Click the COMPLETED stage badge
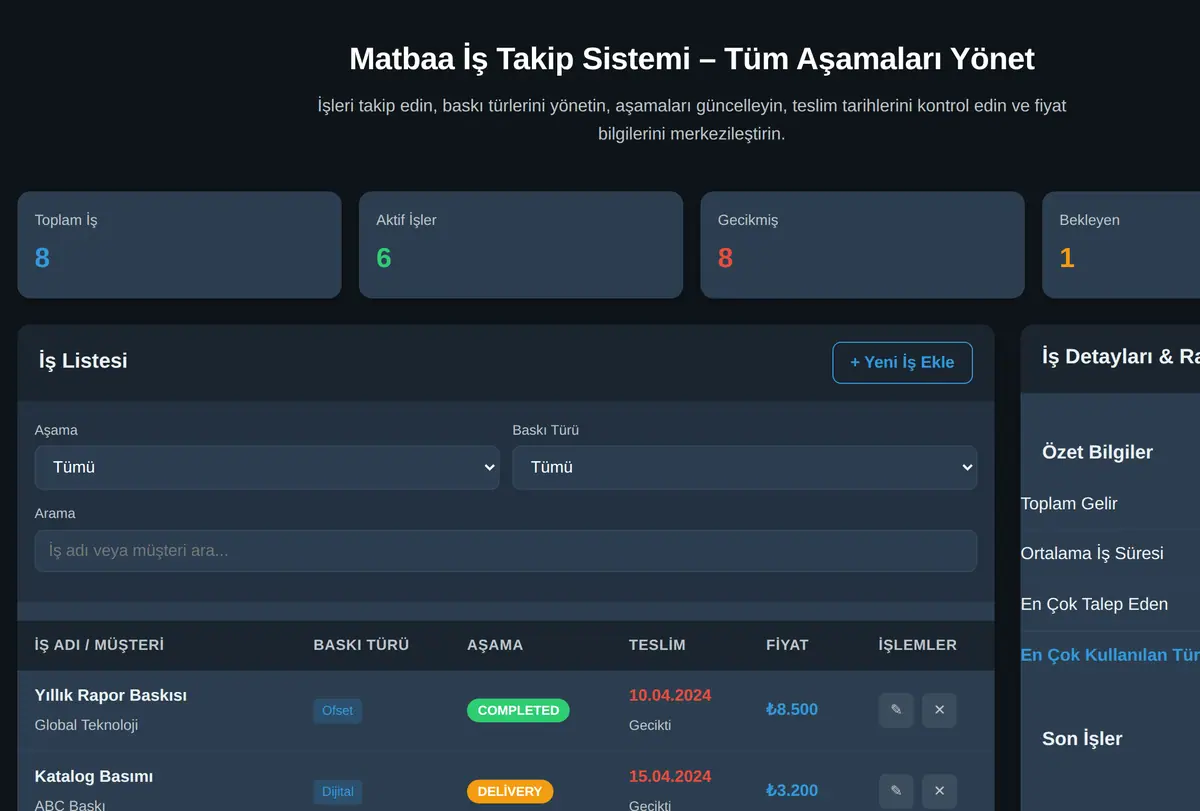 pyautogui.click(x=518, y=710)
